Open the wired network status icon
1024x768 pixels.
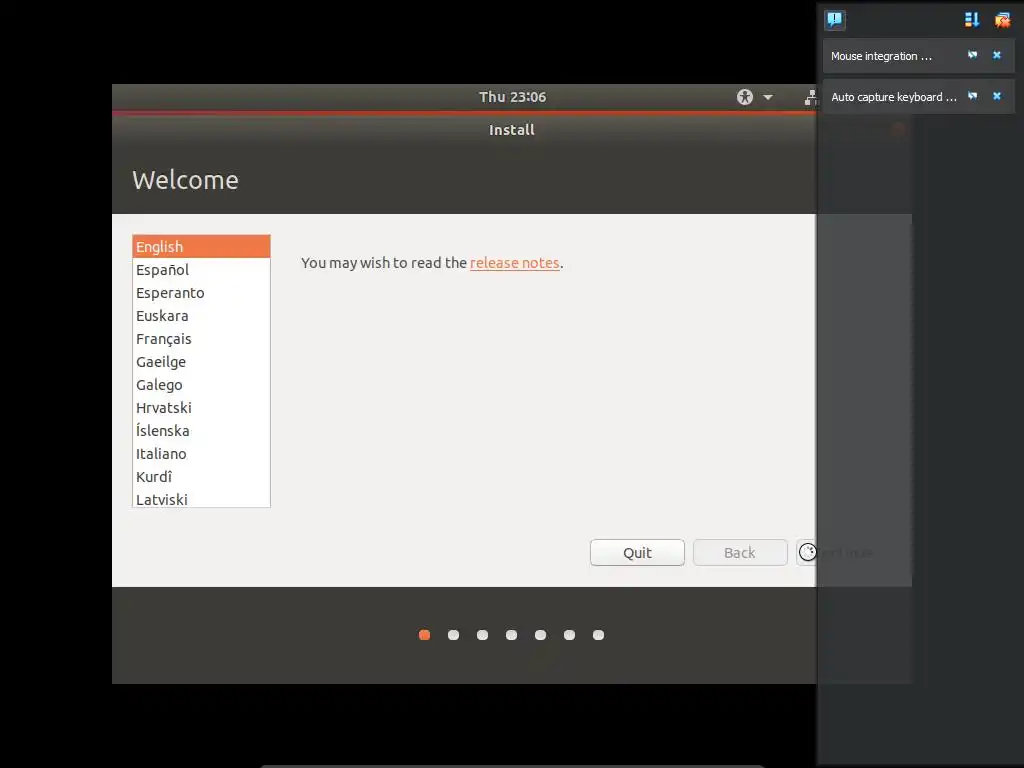[x=810, y=97]
